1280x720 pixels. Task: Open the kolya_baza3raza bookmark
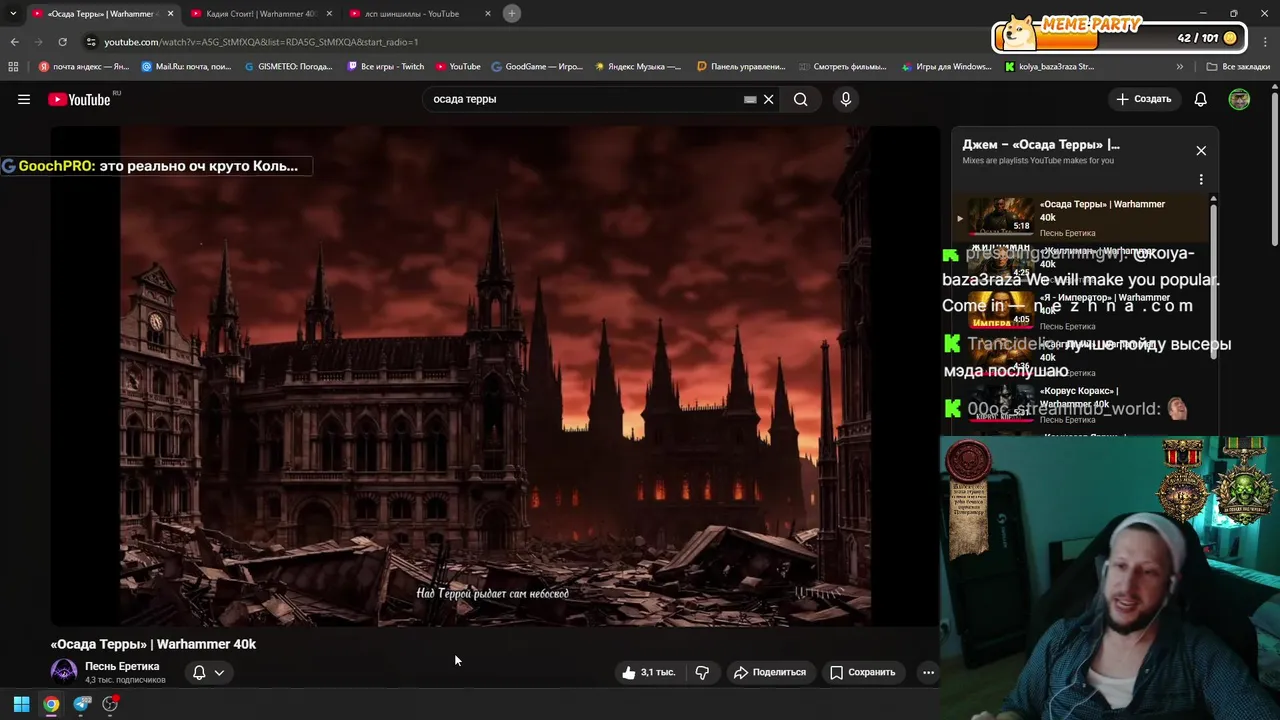[1049, 67]
